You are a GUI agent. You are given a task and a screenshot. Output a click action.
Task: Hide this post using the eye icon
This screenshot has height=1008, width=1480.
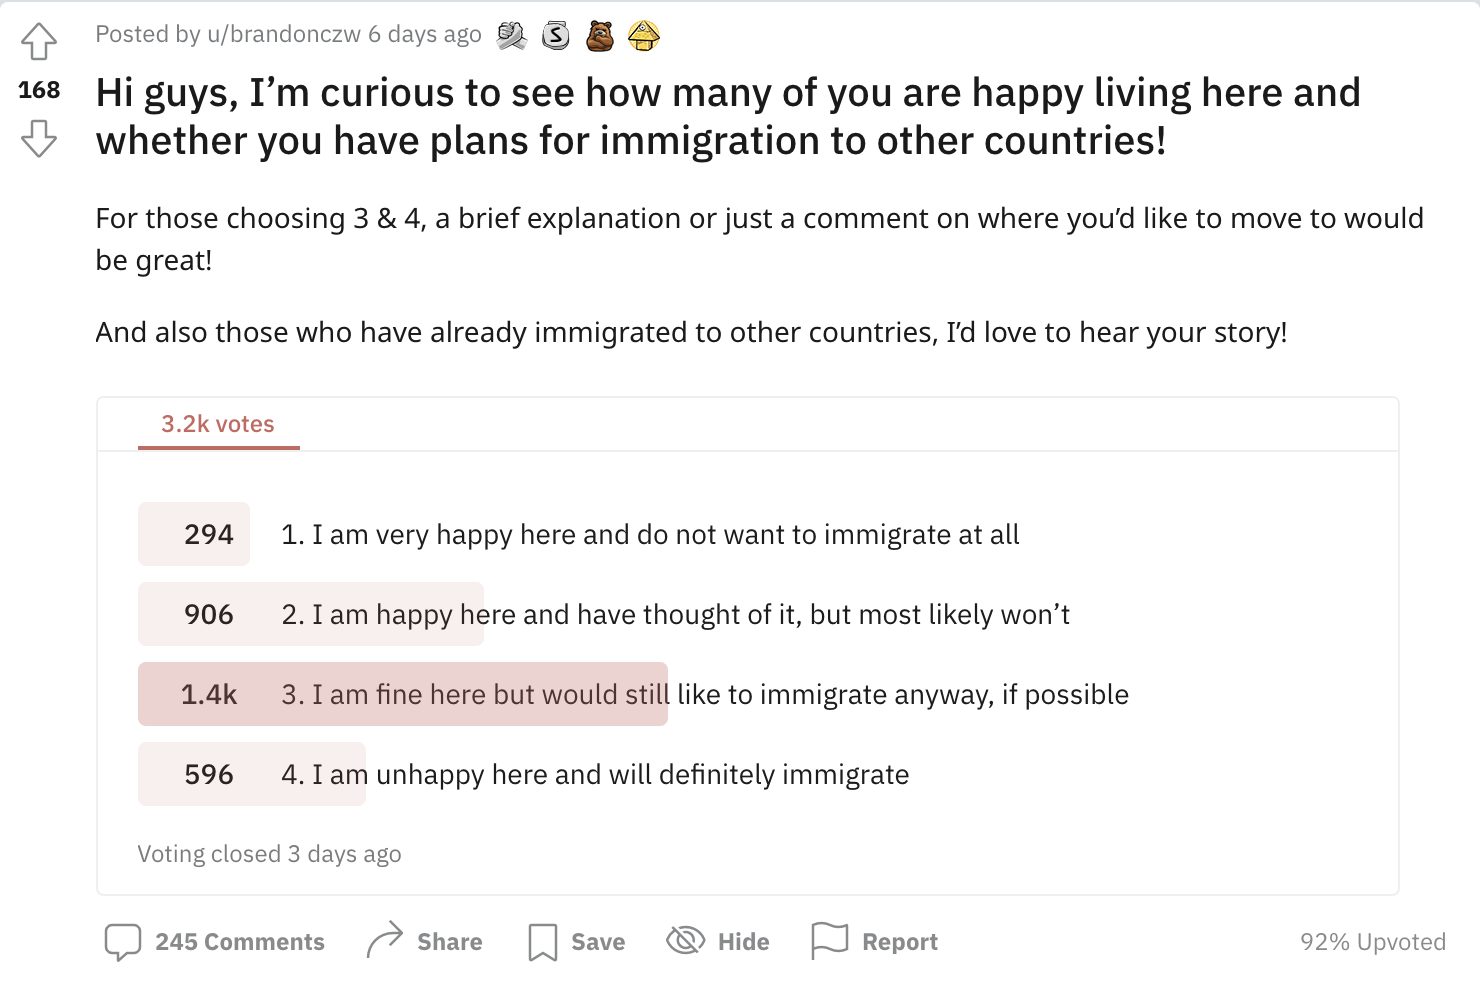(x=686, y=940)
